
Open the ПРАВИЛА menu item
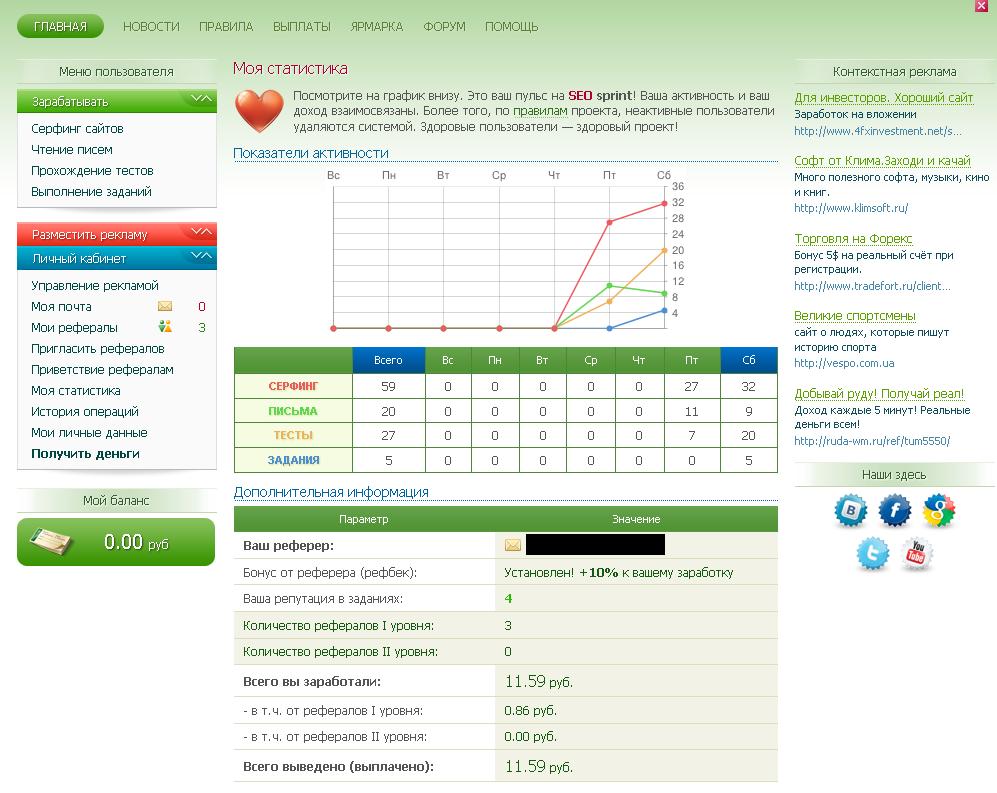[226, 27]
